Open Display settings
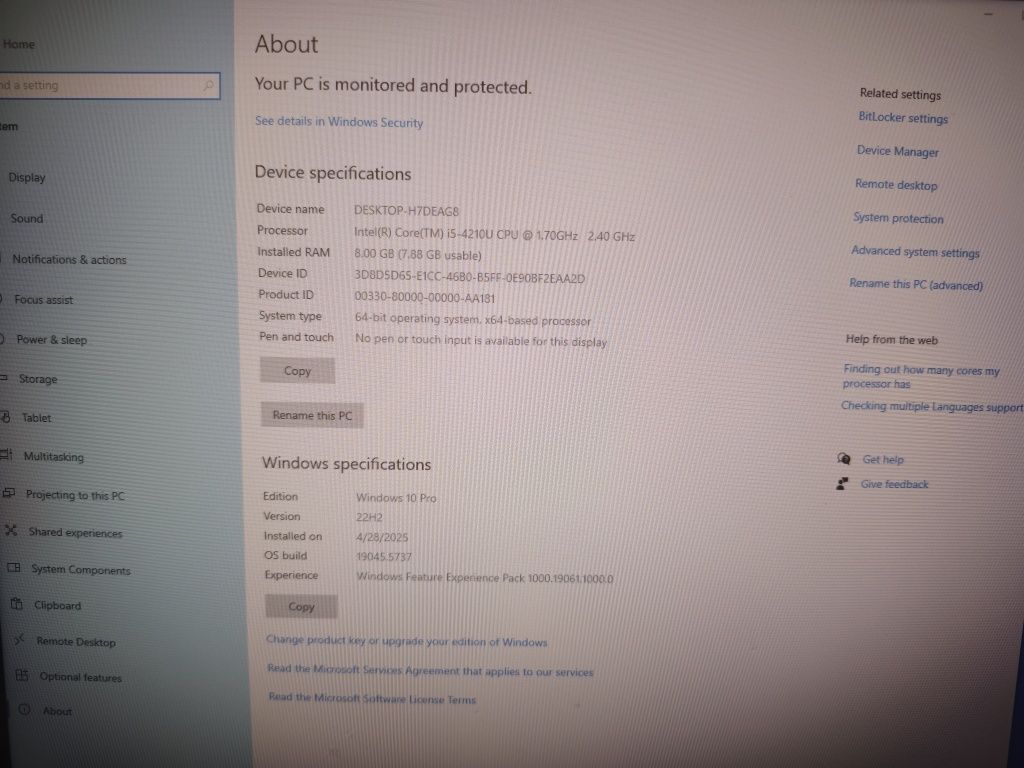Screen dimensions: 1024x768 [27, 178]
